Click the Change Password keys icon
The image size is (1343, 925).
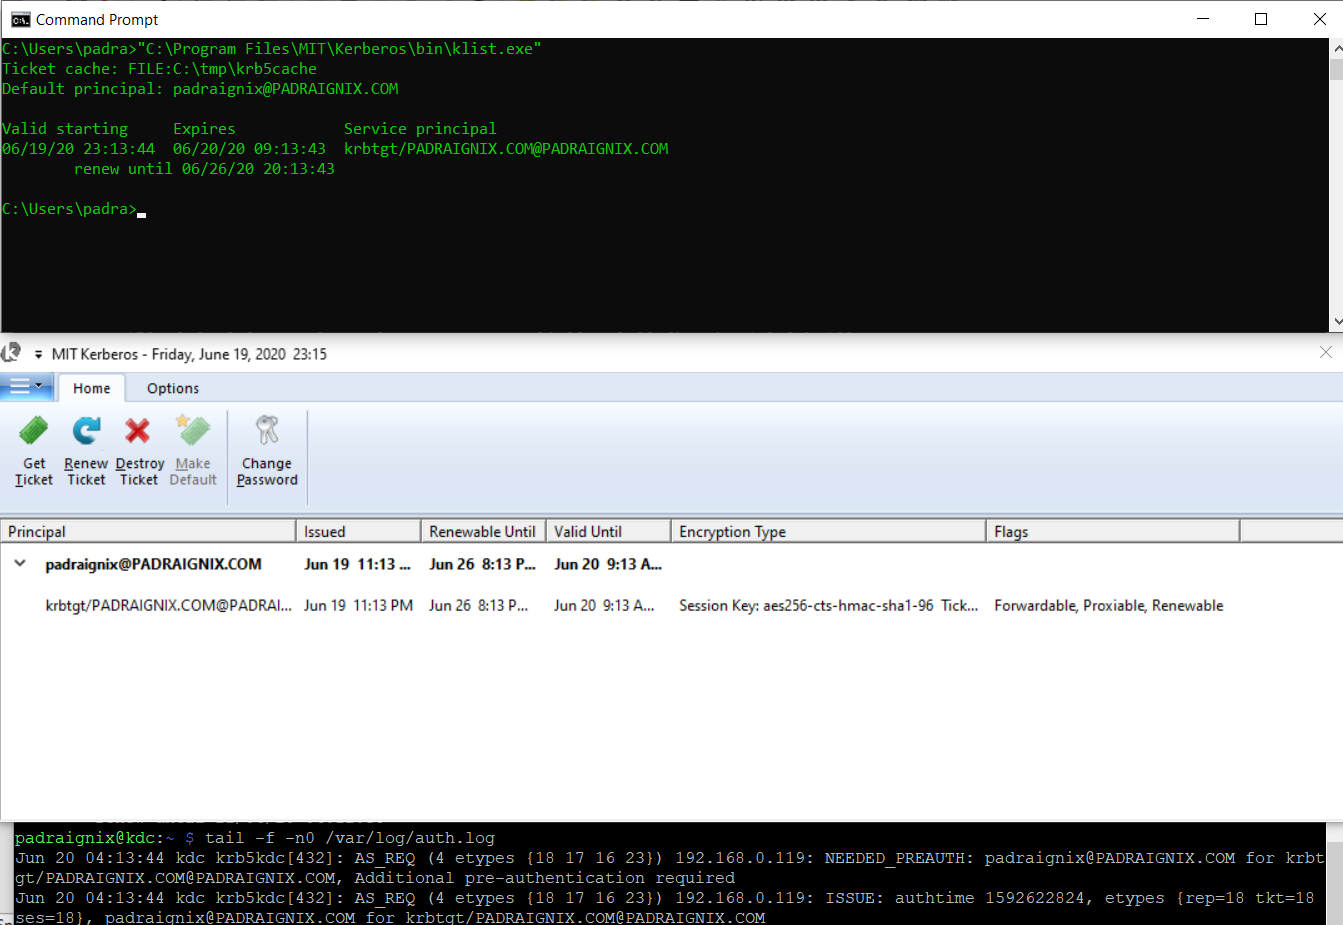267,431
